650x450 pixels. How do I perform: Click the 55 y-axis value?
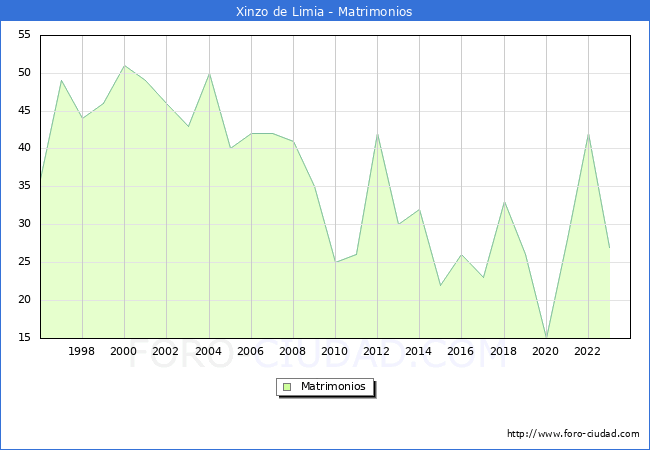coord(24,34)
